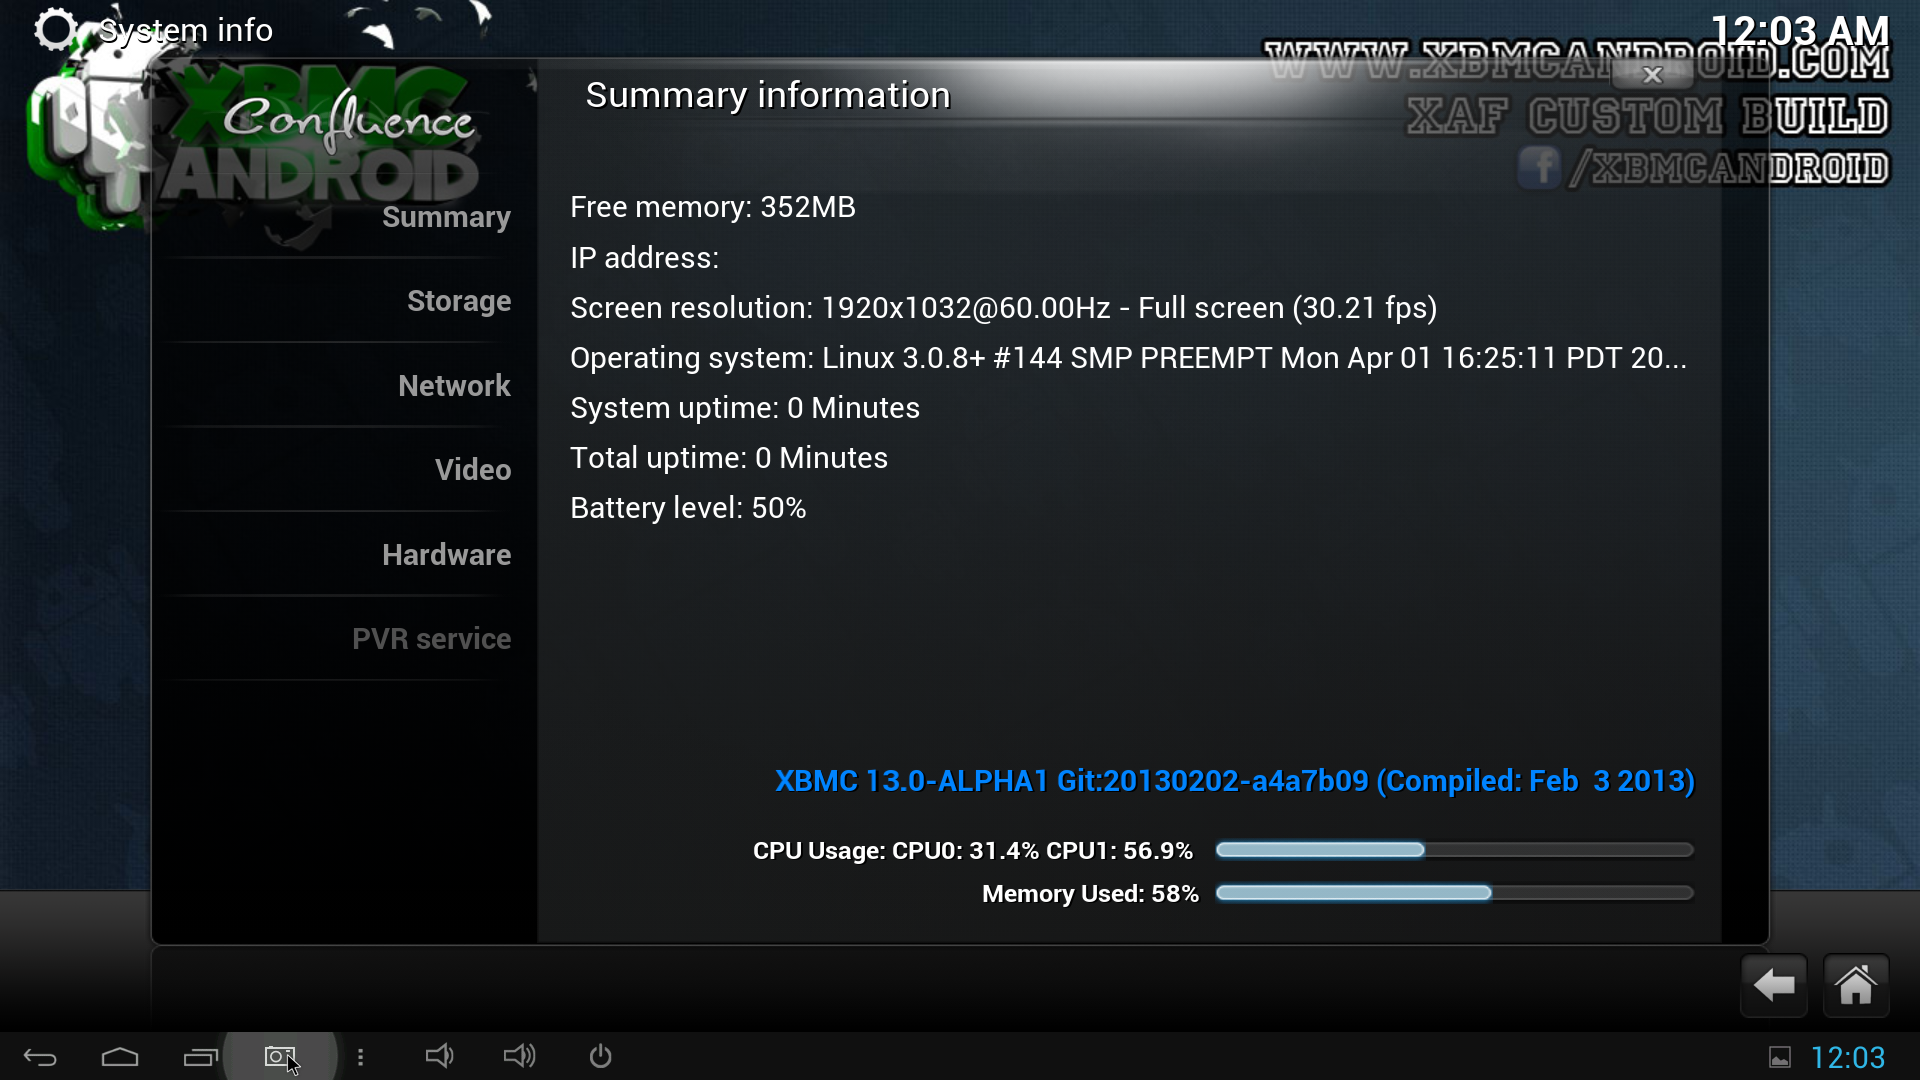The width and height of the screenshot is (1920, 1080).
Task: Show Hardware information
Action: click(446, 555)
